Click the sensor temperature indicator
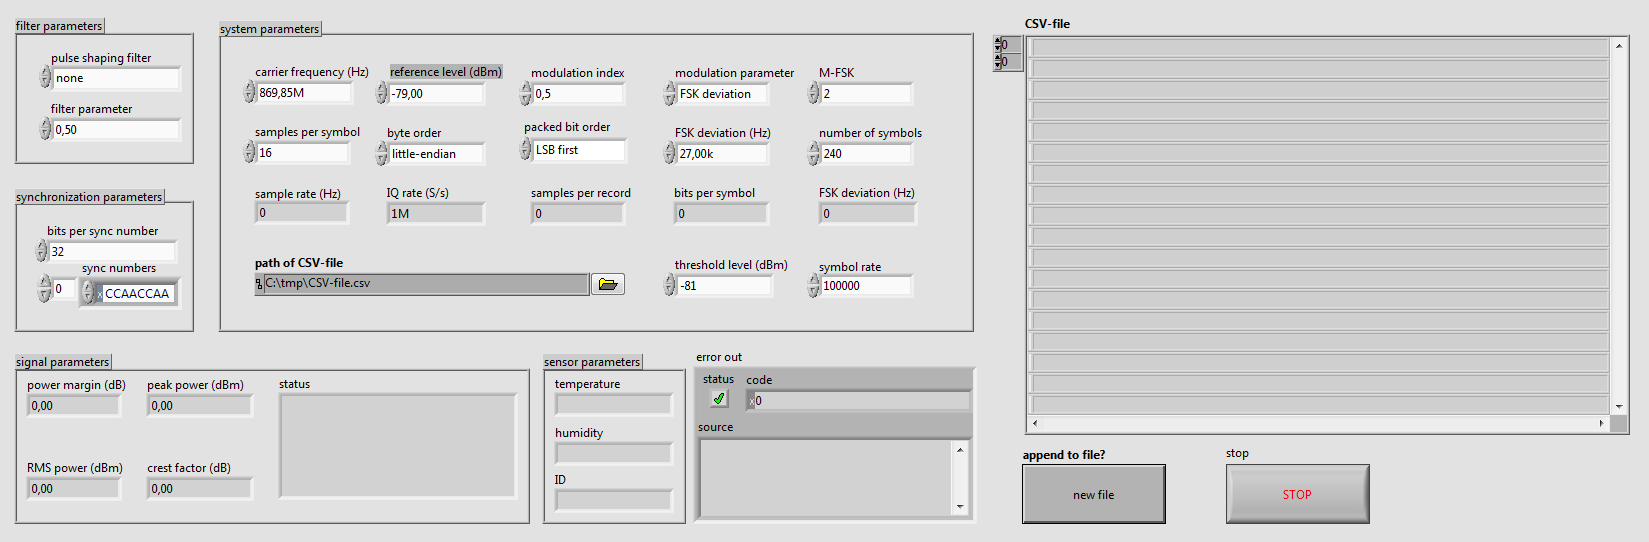 click(613, 404)
